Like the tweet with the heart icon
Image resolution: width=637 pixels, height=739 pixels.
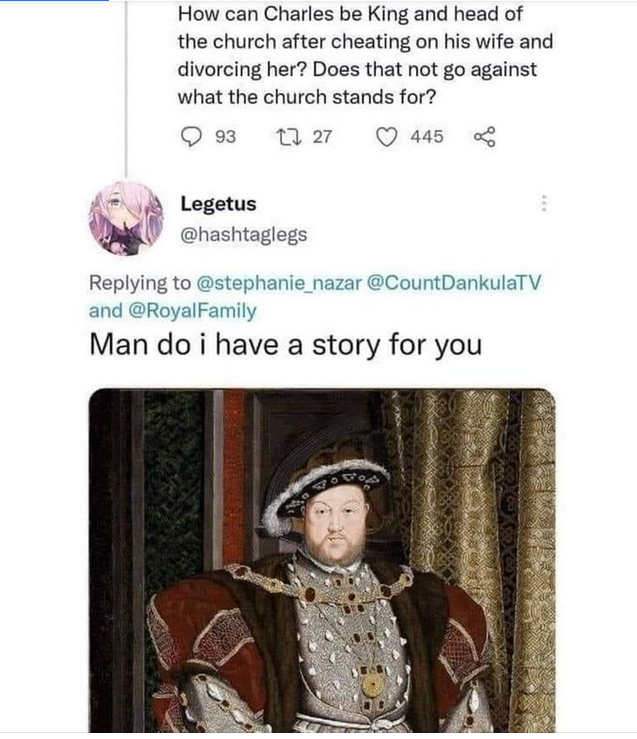386,137
